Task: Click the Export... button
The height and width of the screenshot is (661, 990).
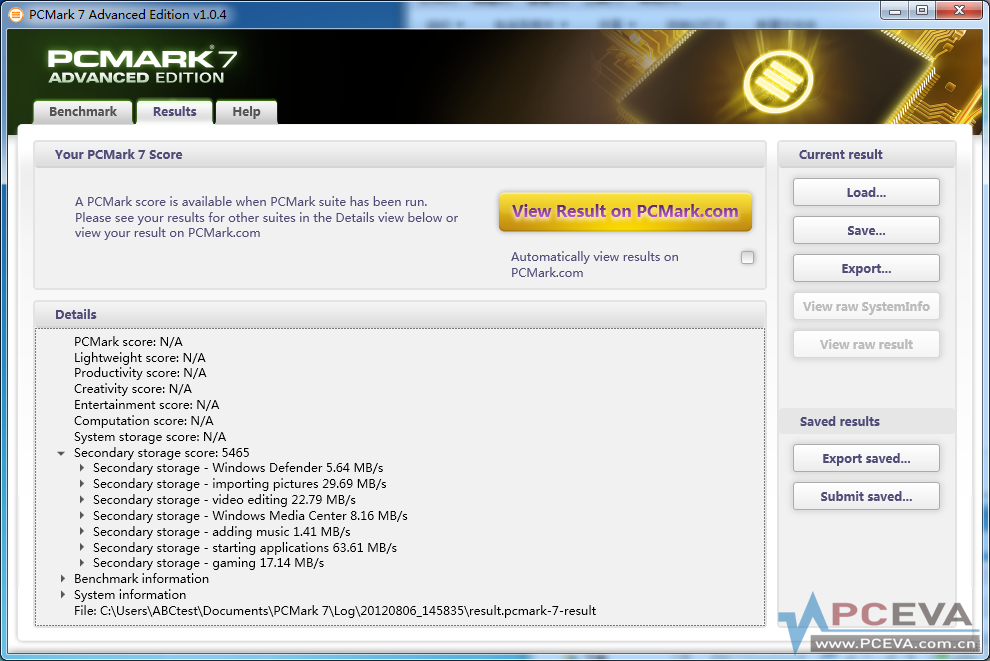Action: pyautogui.click(x=866, y=268)
